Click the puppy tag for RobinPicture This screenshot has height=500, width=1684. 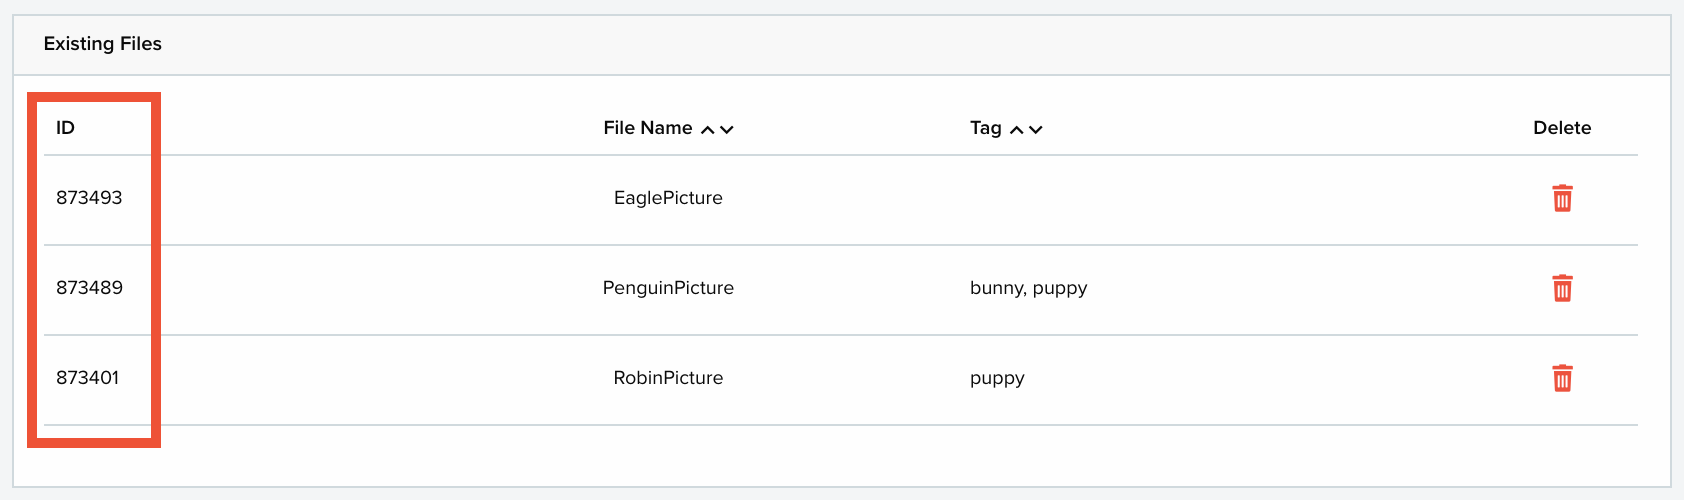pos(997,379)
